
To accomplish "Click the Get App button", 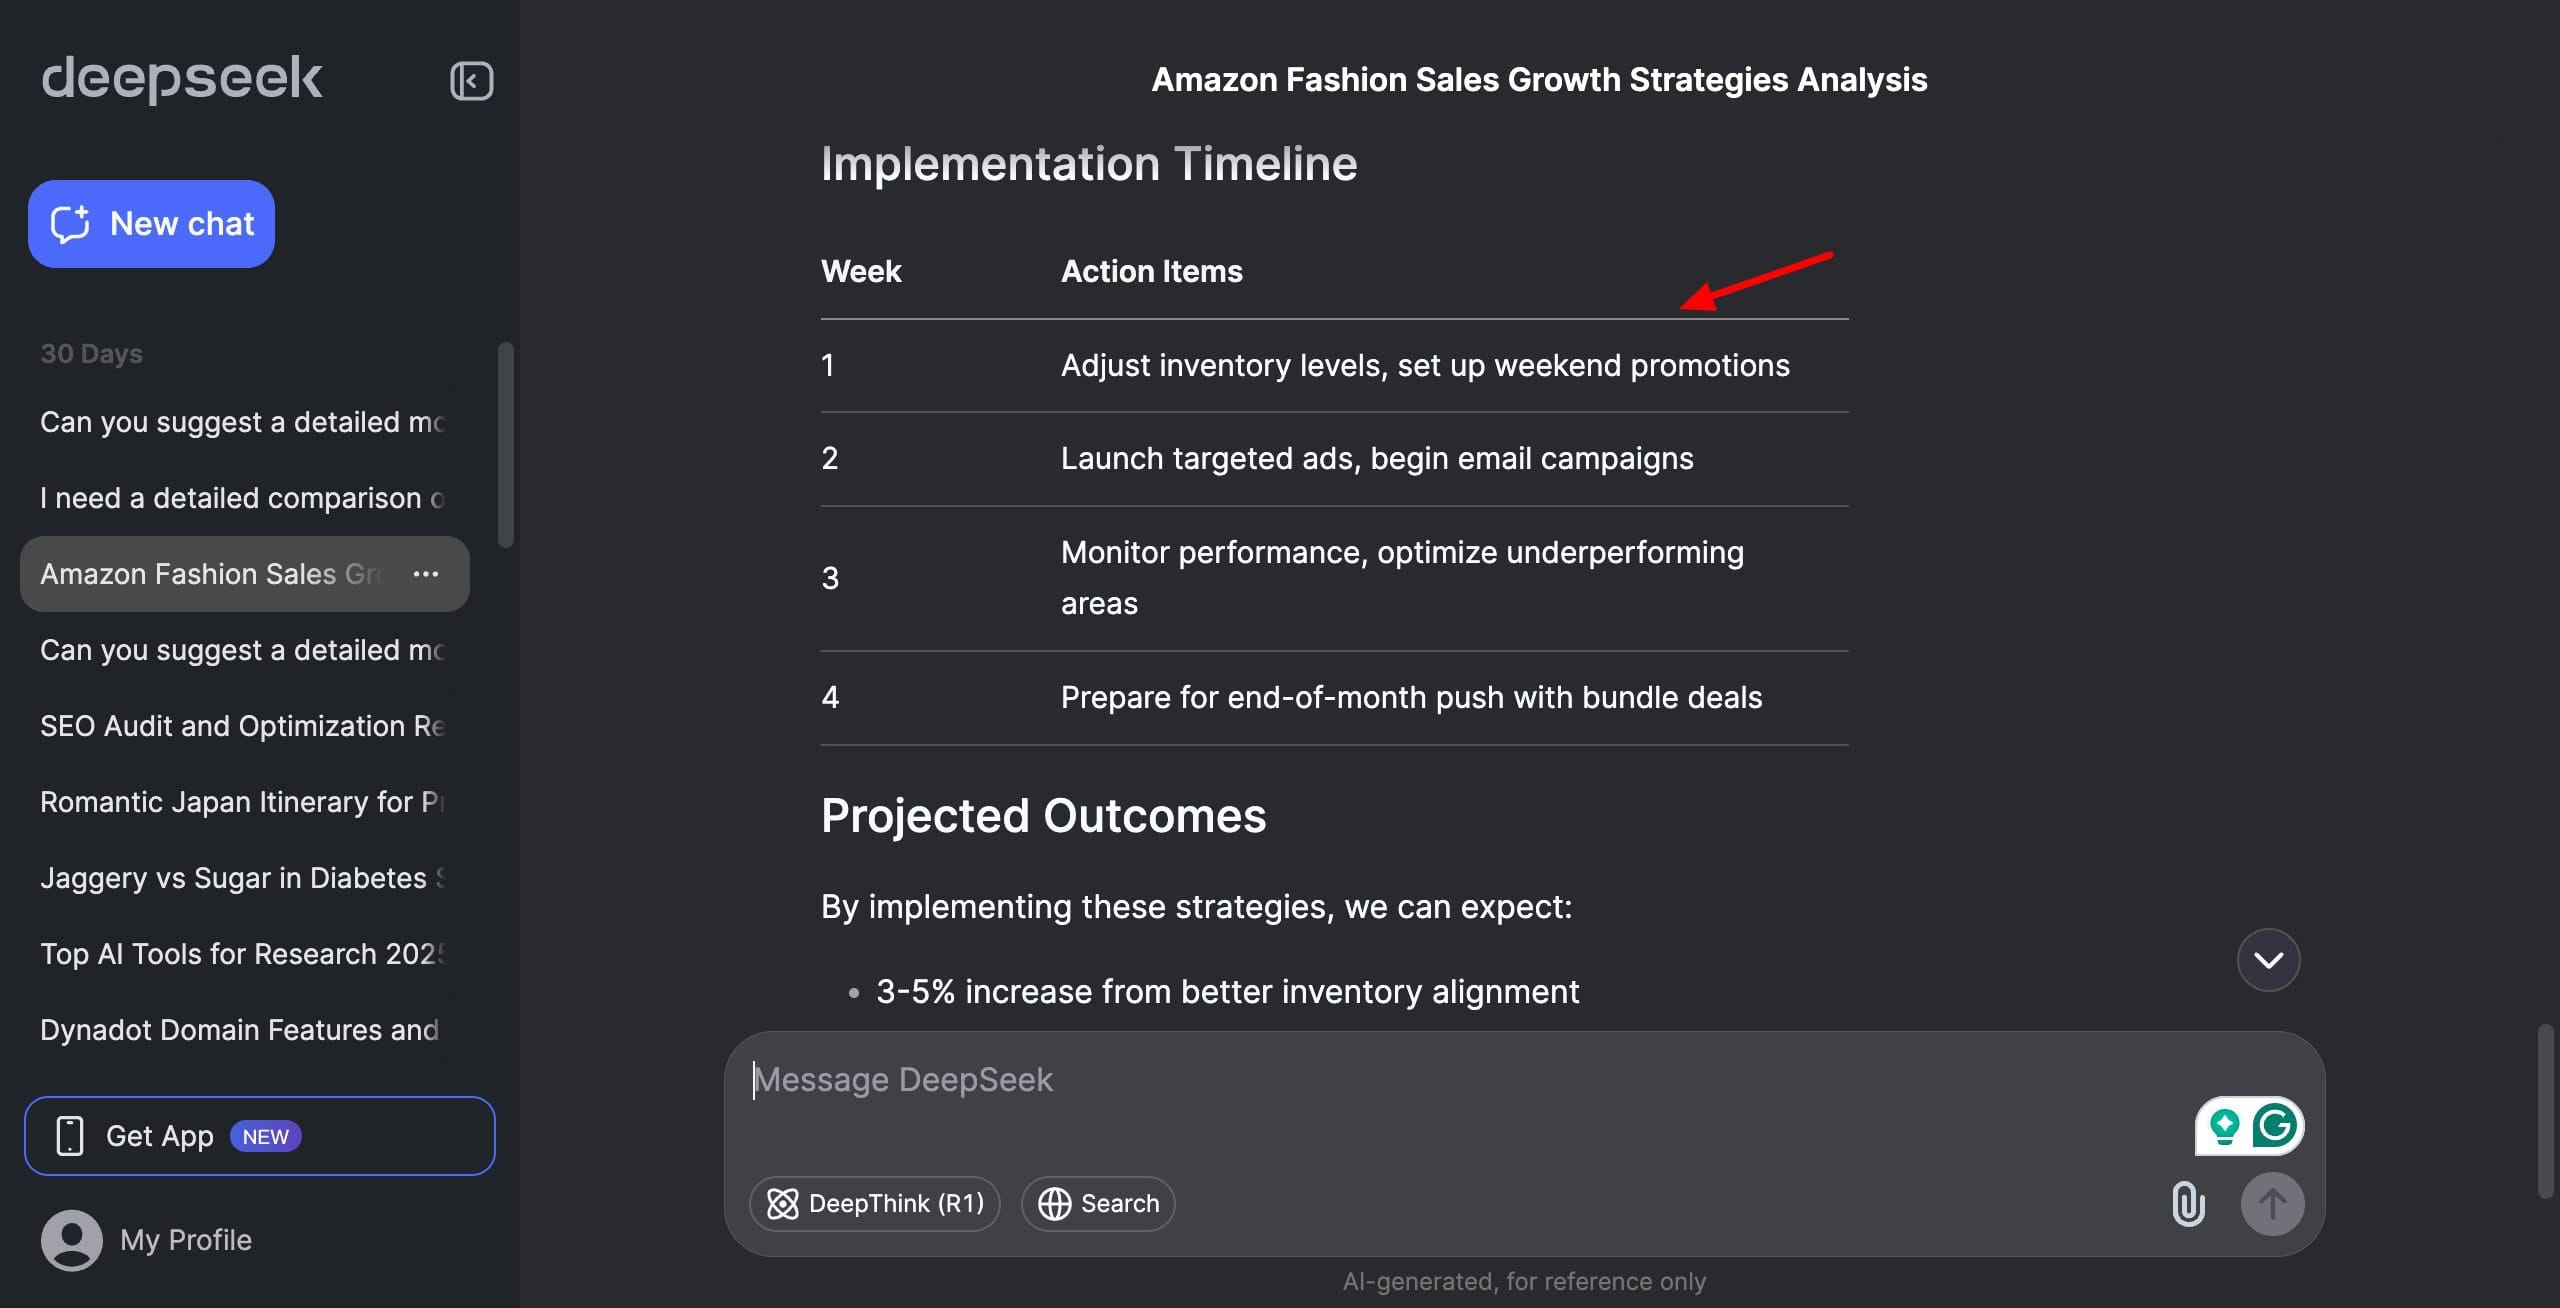I will (259, 1136).
